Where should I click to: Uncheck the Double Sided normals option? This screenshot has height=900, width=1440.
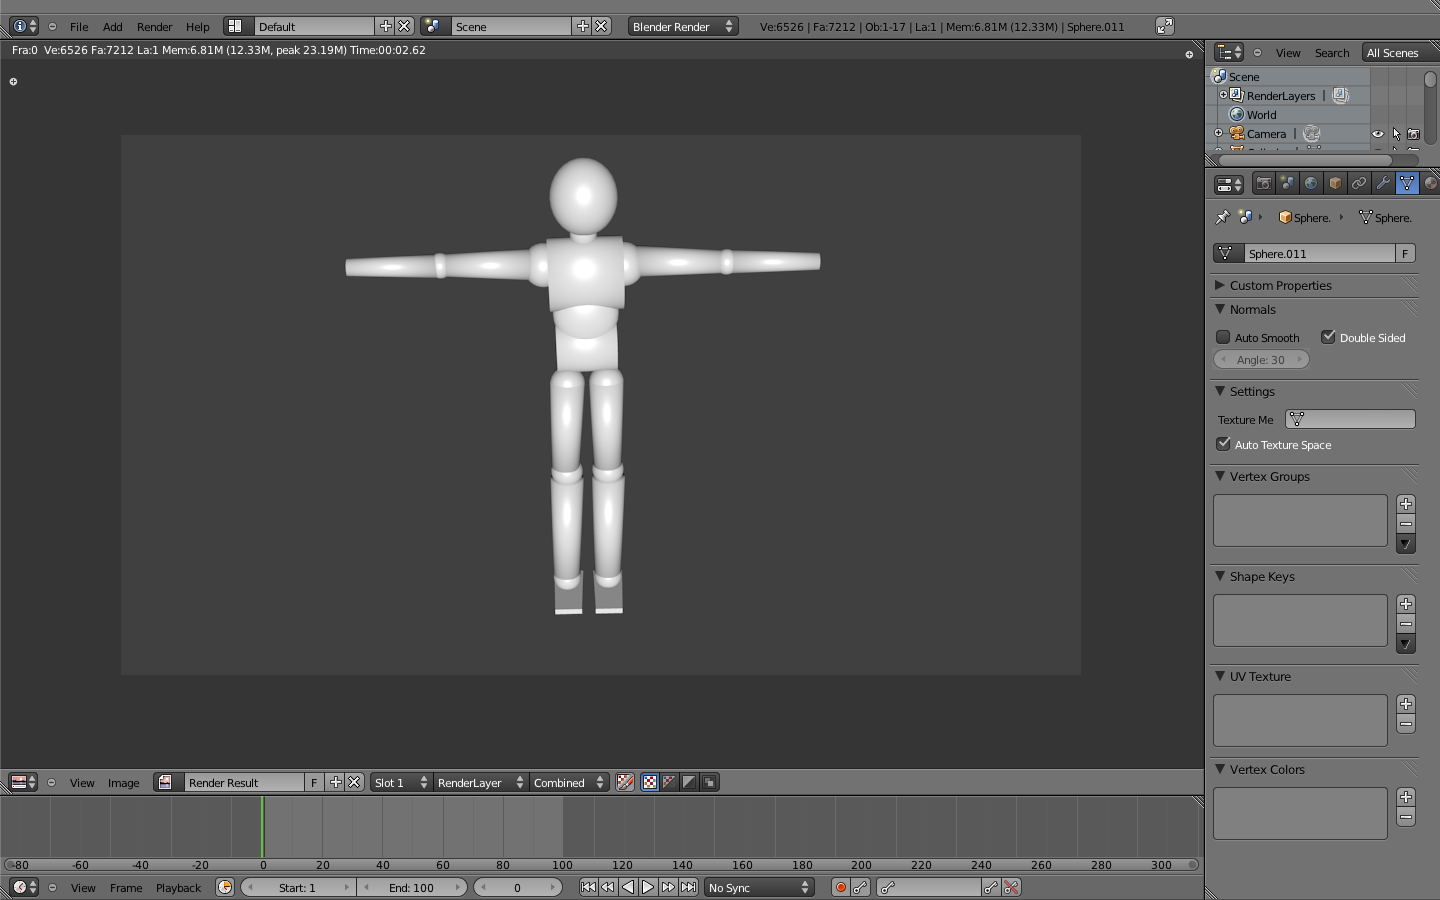click(1328, 337)
